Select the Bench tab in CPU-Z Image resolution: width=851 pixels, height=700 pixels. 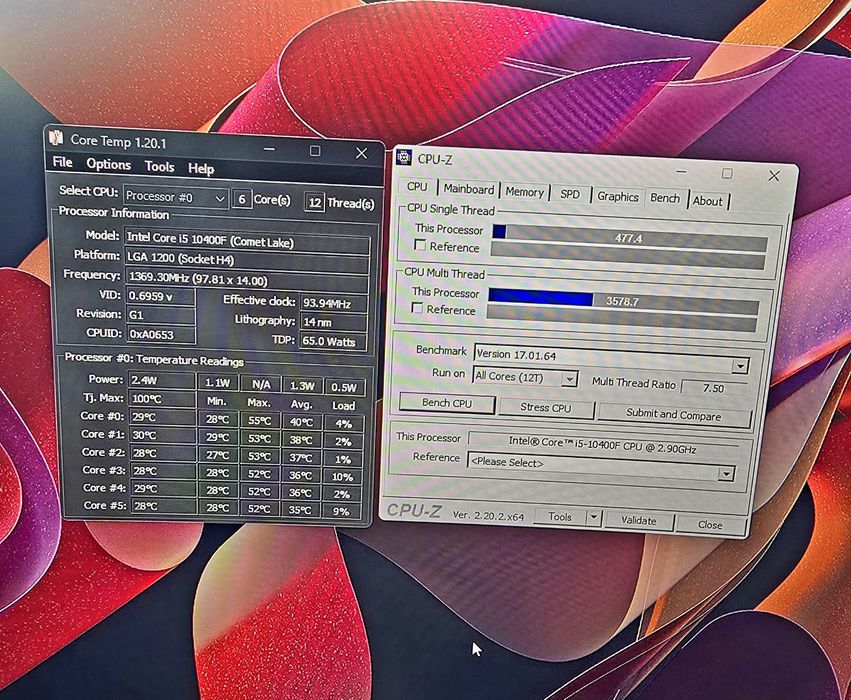click(665, 198)
